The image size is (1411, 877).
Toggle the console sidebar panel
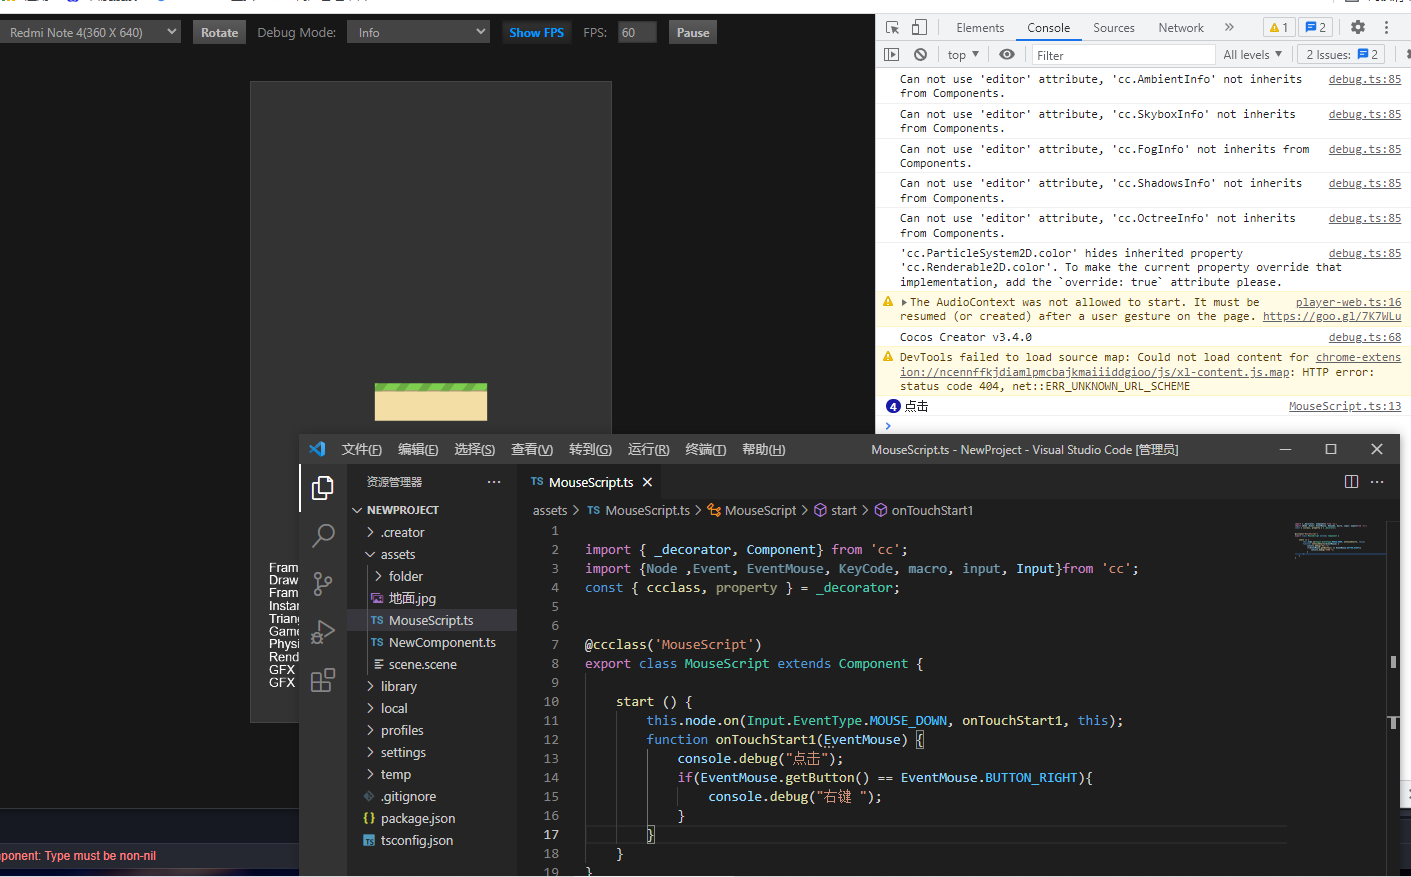click(x=892, y=55)
